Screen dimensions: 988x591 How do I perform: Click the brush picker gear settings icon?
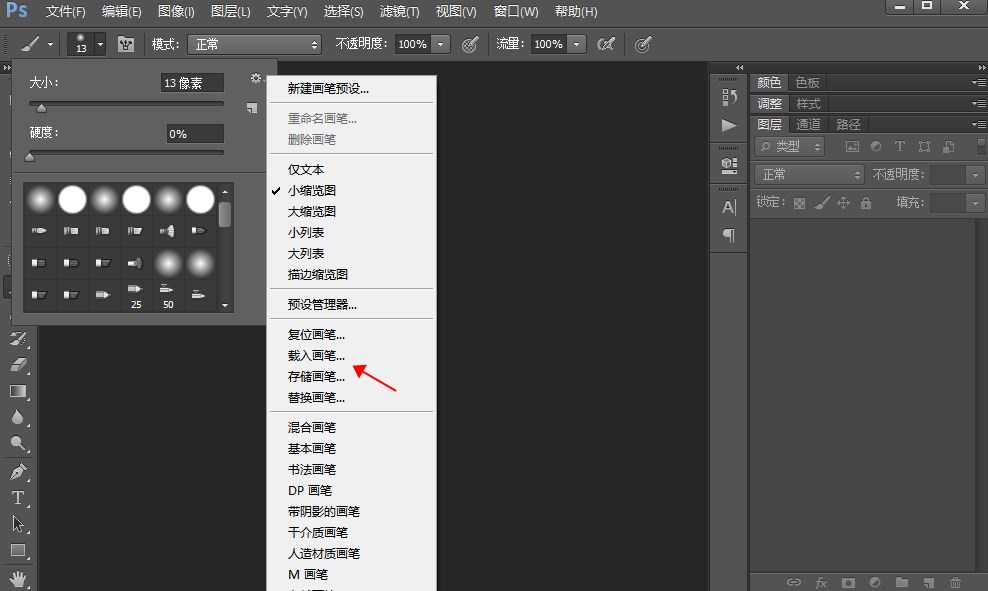coord(255,78)
